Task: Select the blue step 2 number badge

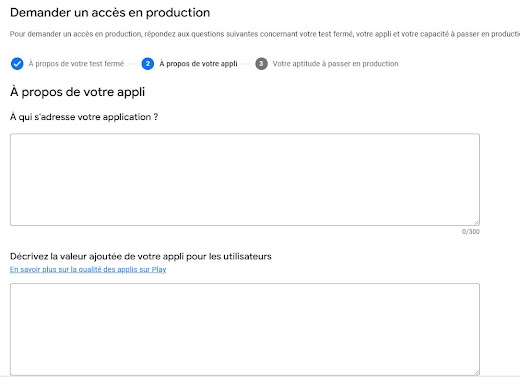Action: click(x=148, y=64)
